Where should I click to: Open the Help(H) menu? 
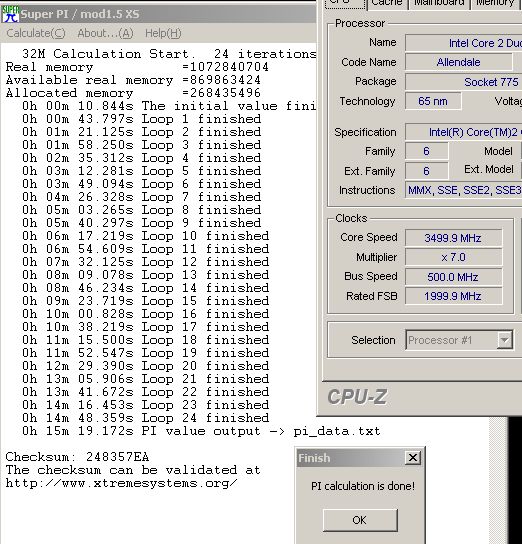[x=163, y=33]
